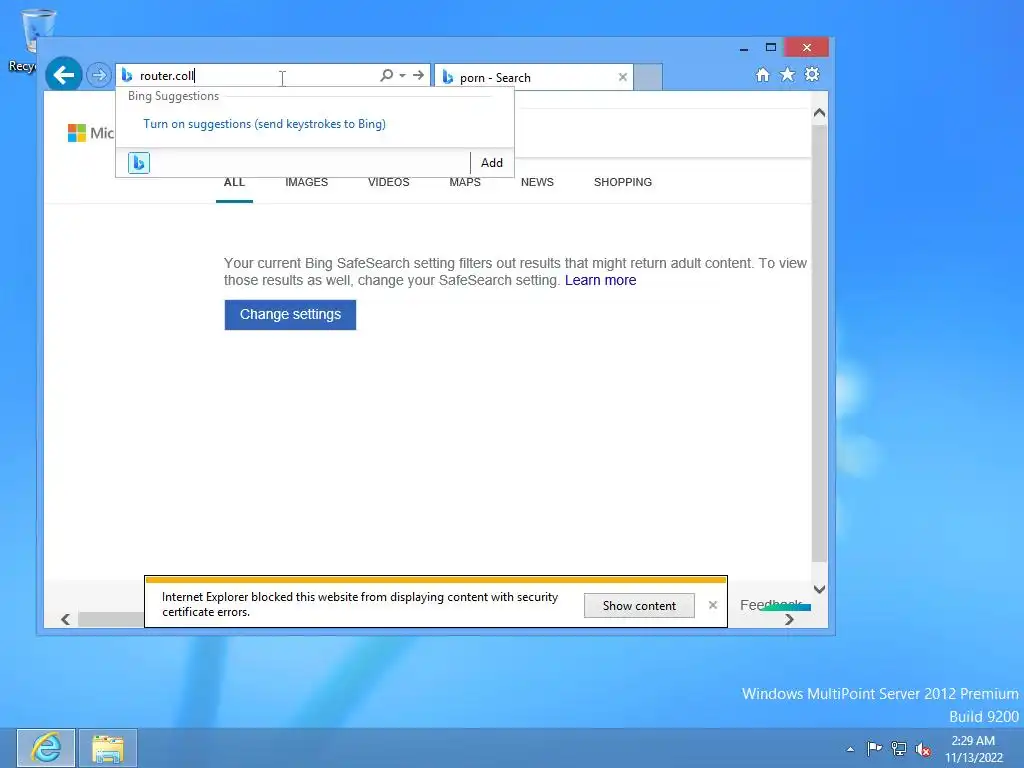Open File Explorer from the taskbar

point(108,748)
